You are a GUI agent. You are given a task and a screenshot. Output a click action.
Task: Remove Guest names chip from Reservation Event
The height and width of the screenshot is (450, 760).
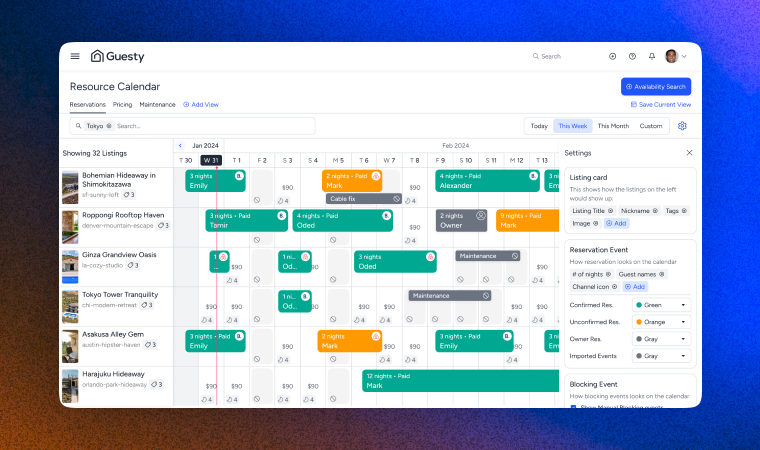(x=662, y=274)
